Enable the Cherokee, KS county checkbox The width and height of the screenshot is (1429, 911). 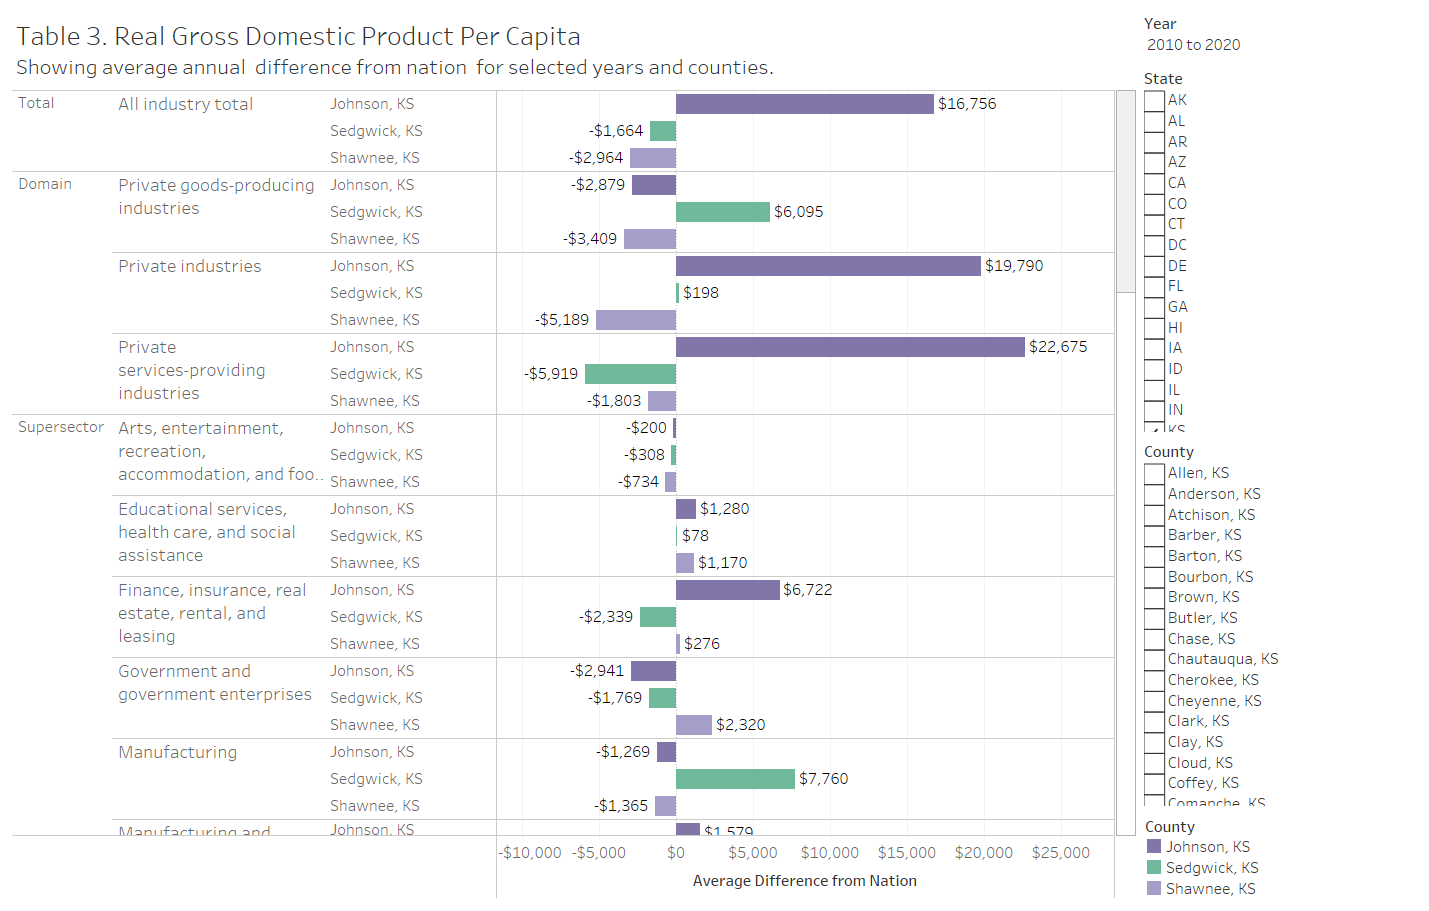tap(1154, 680)
